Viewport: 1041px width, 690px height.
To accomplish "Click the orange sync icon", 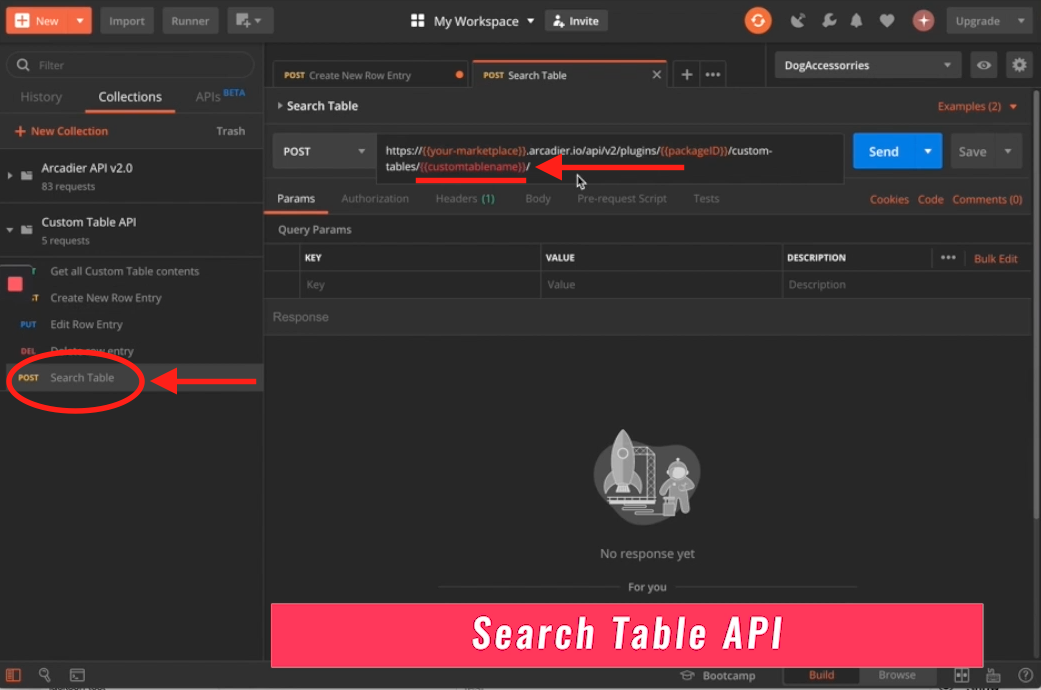I will 758,21.
